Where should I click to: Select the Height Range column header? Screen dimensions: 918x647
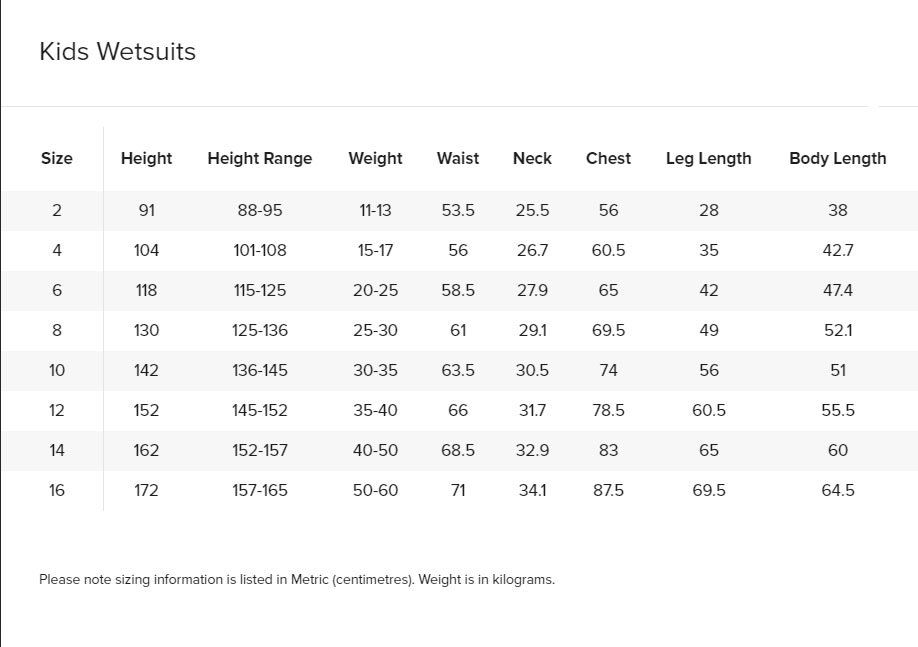click(x=260, y=158)
